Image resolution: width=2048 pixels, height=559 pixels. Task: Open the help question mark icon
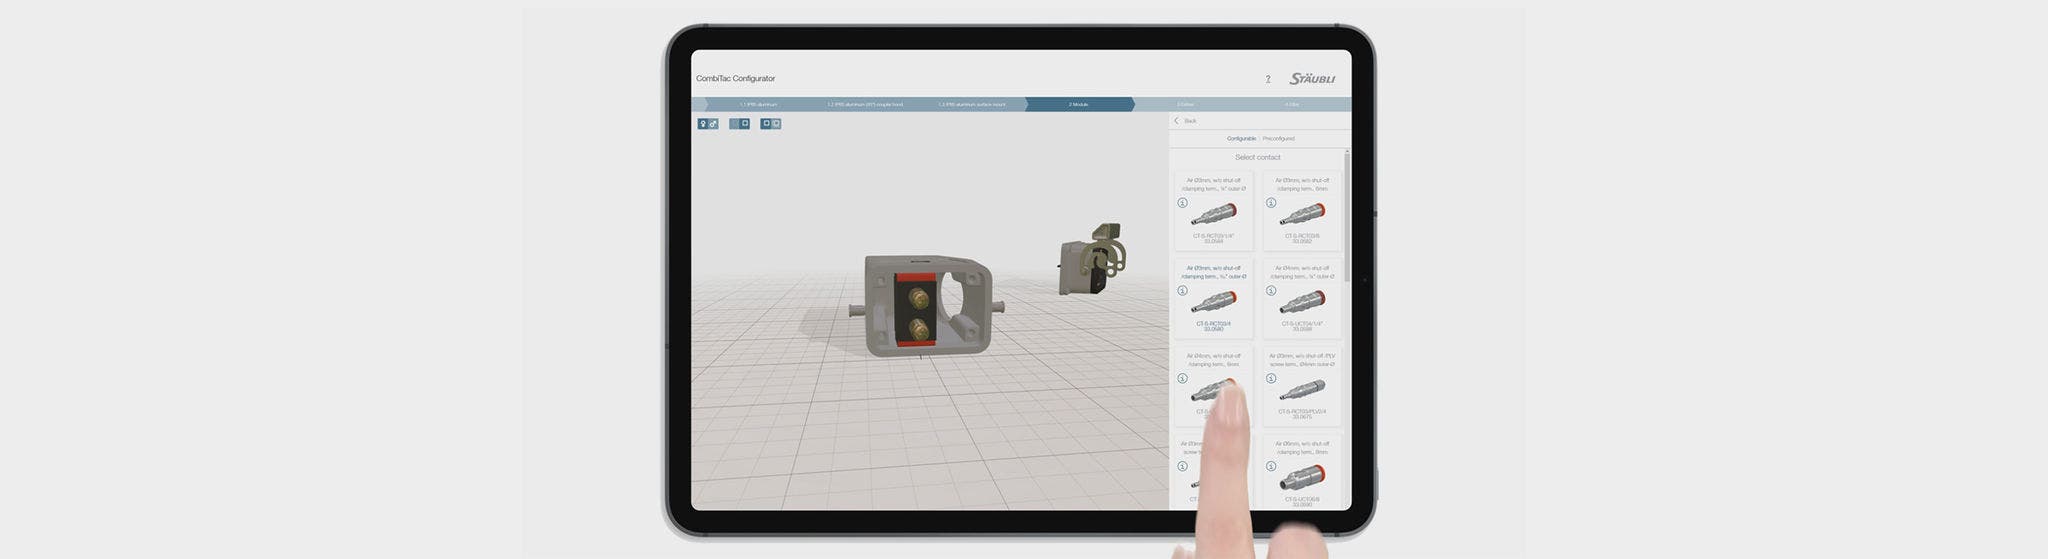tap(1268, 79)
